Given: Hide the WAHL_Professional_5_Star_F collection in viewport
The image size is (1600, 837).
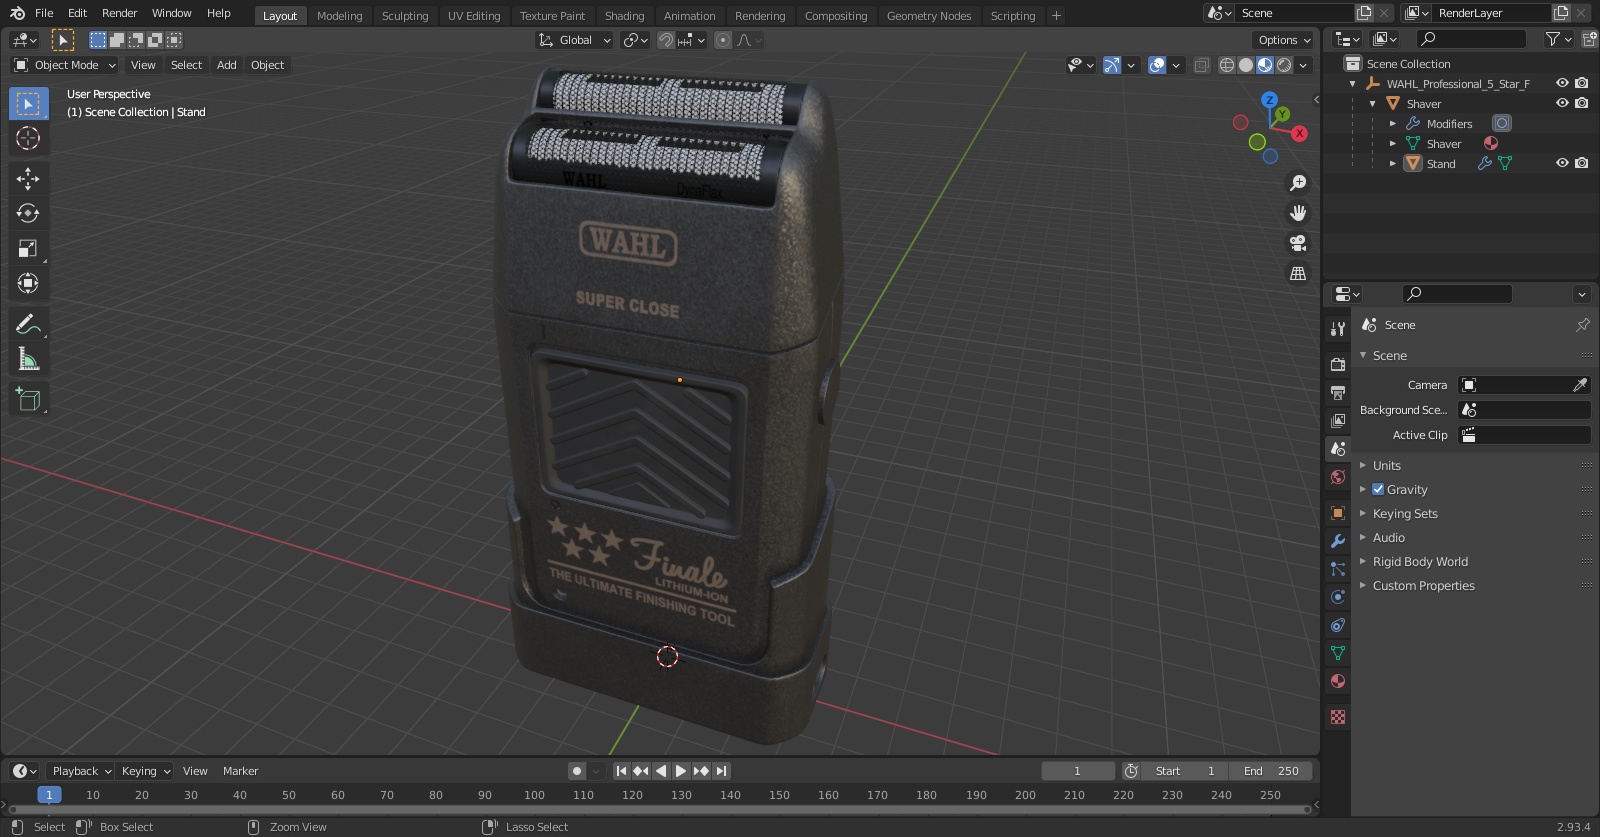Looking at the screenshot, I should 1562,83.
